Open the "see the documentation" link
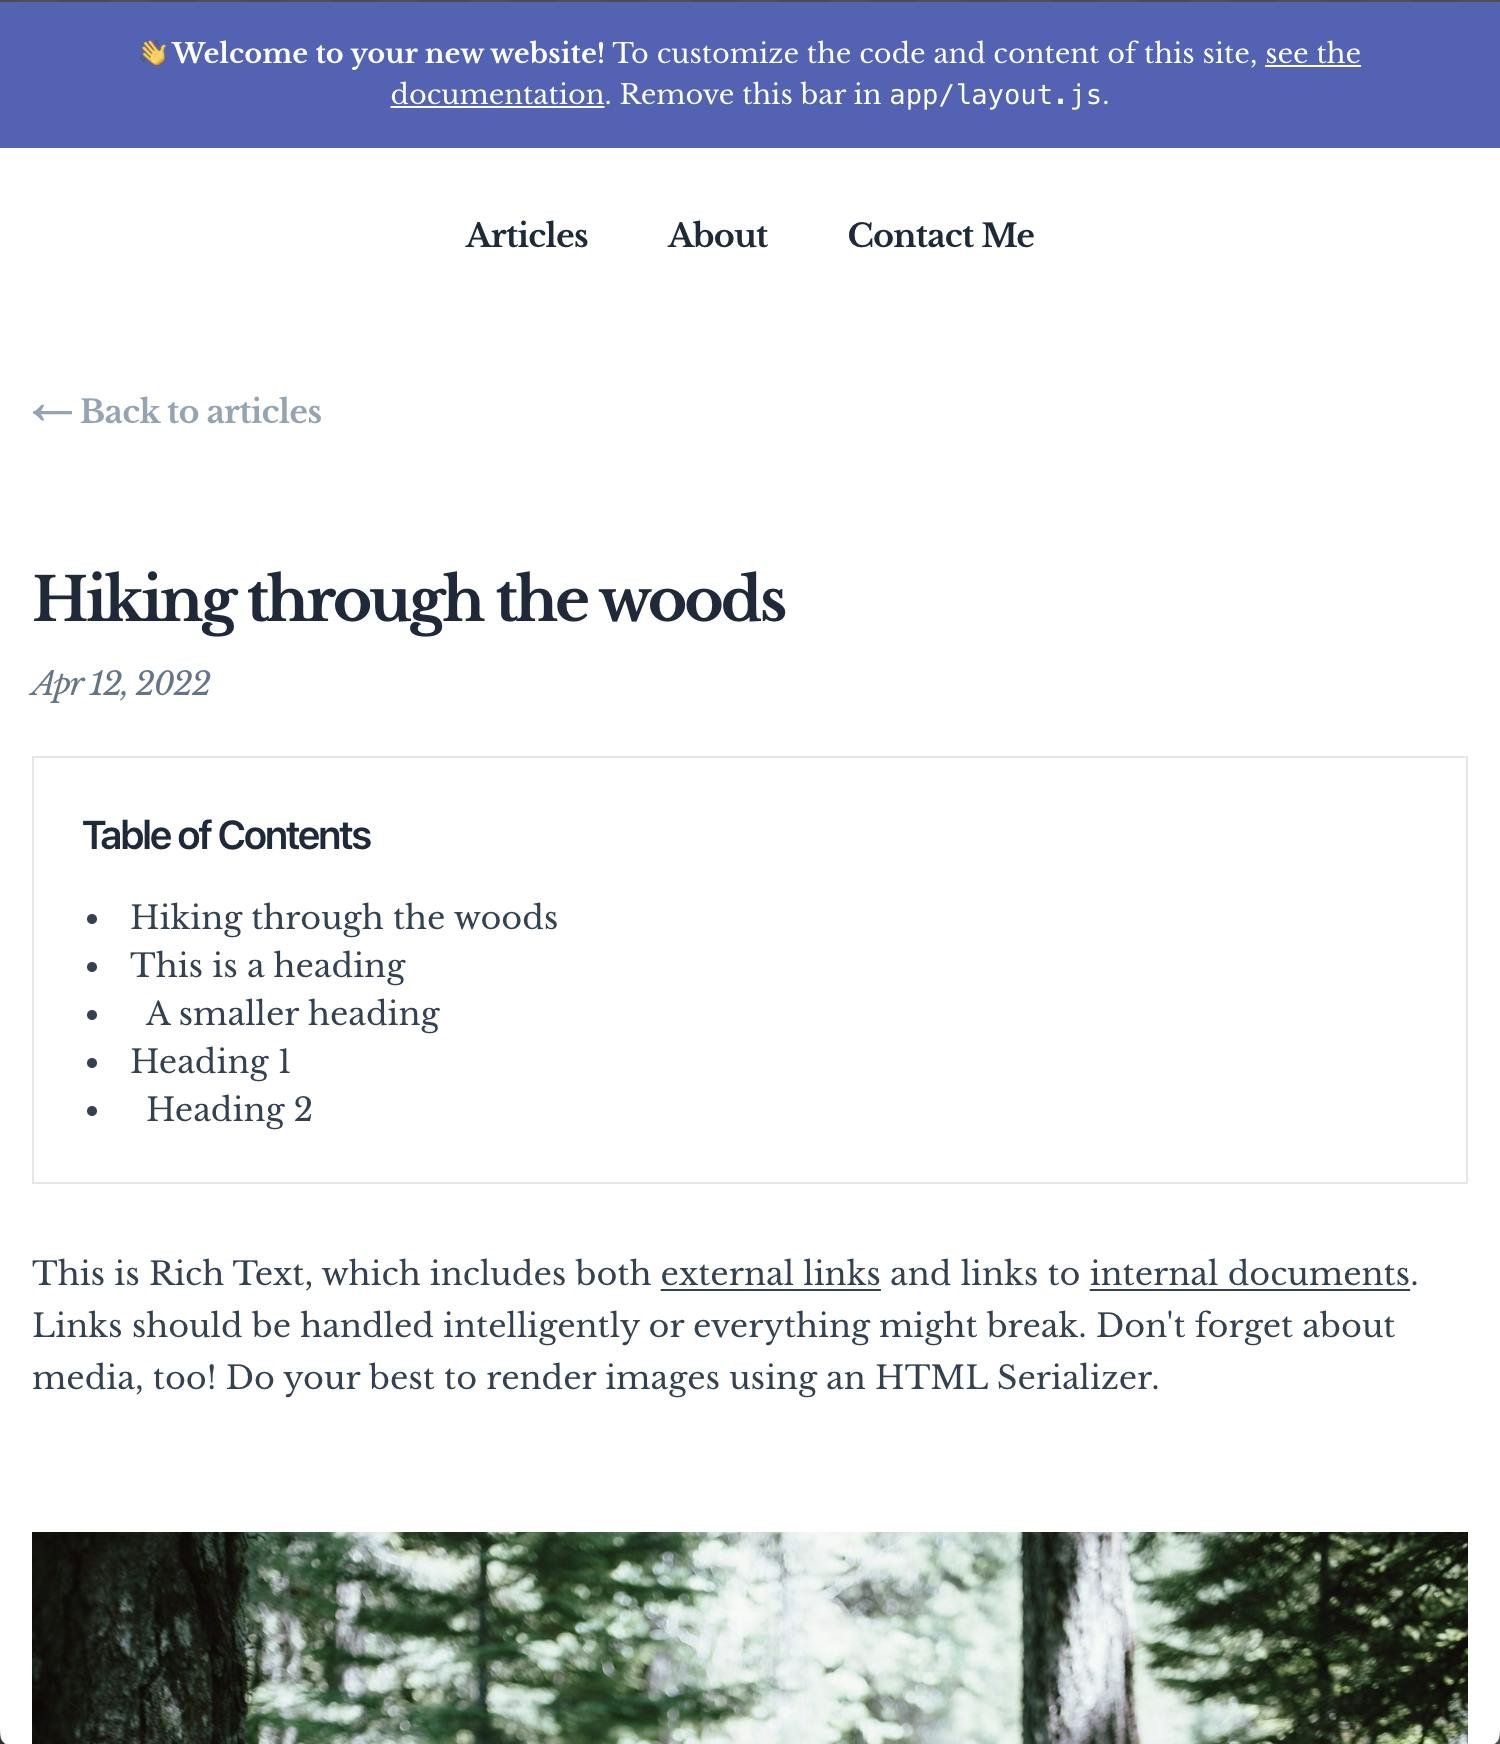This screenshot has height=1744, width=1500. pos(1311,53)
